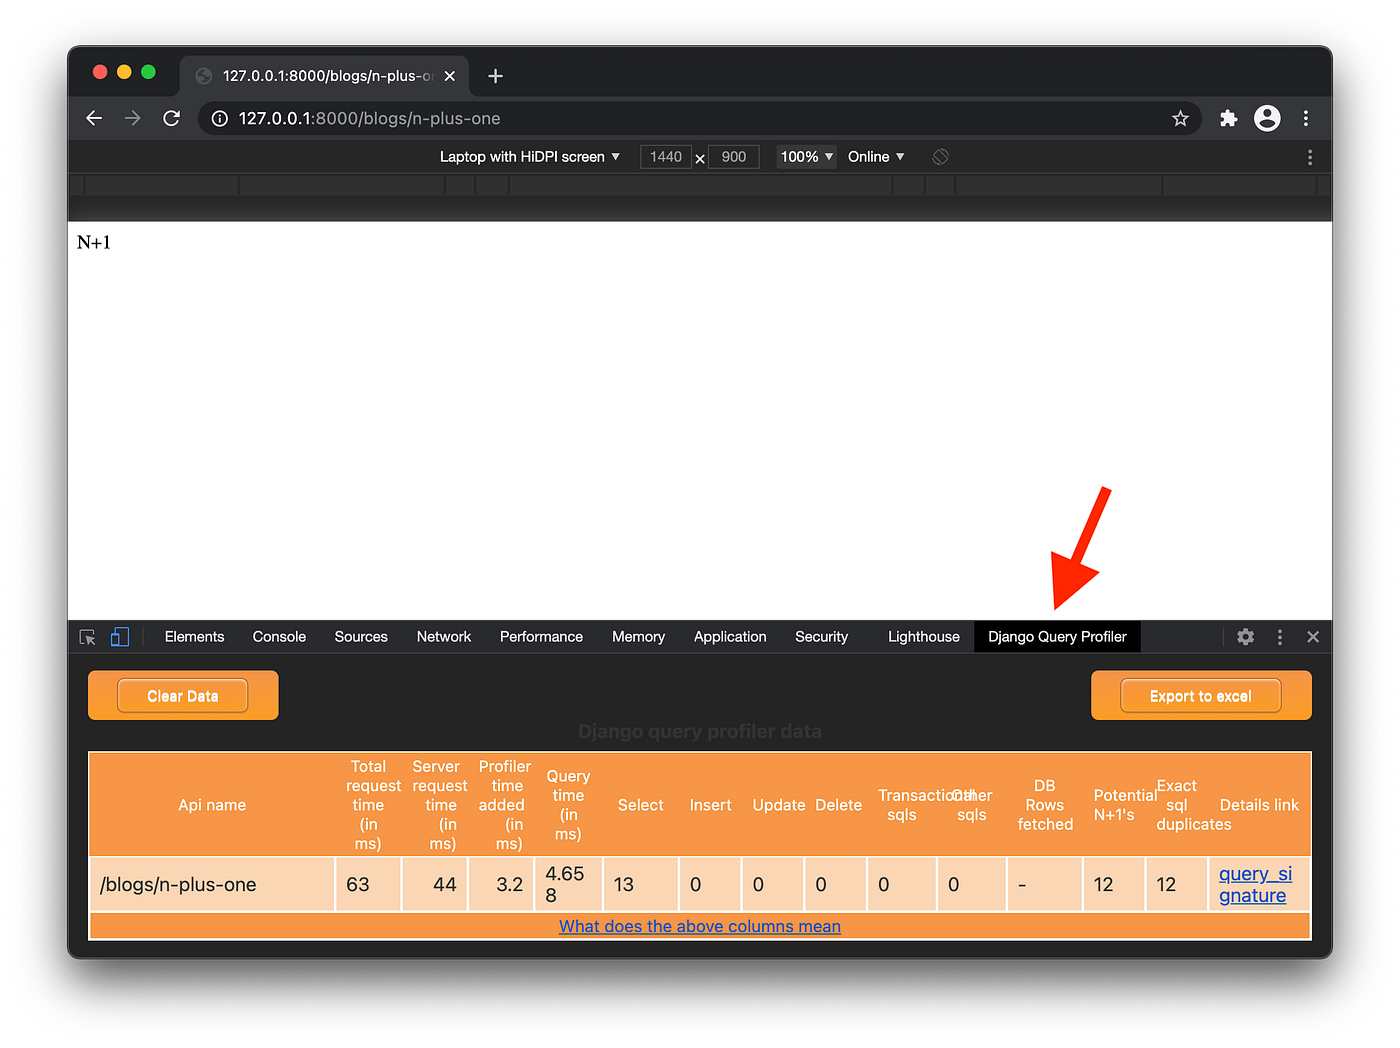Open the Online throttling dropdown

[x=876, y=157]
